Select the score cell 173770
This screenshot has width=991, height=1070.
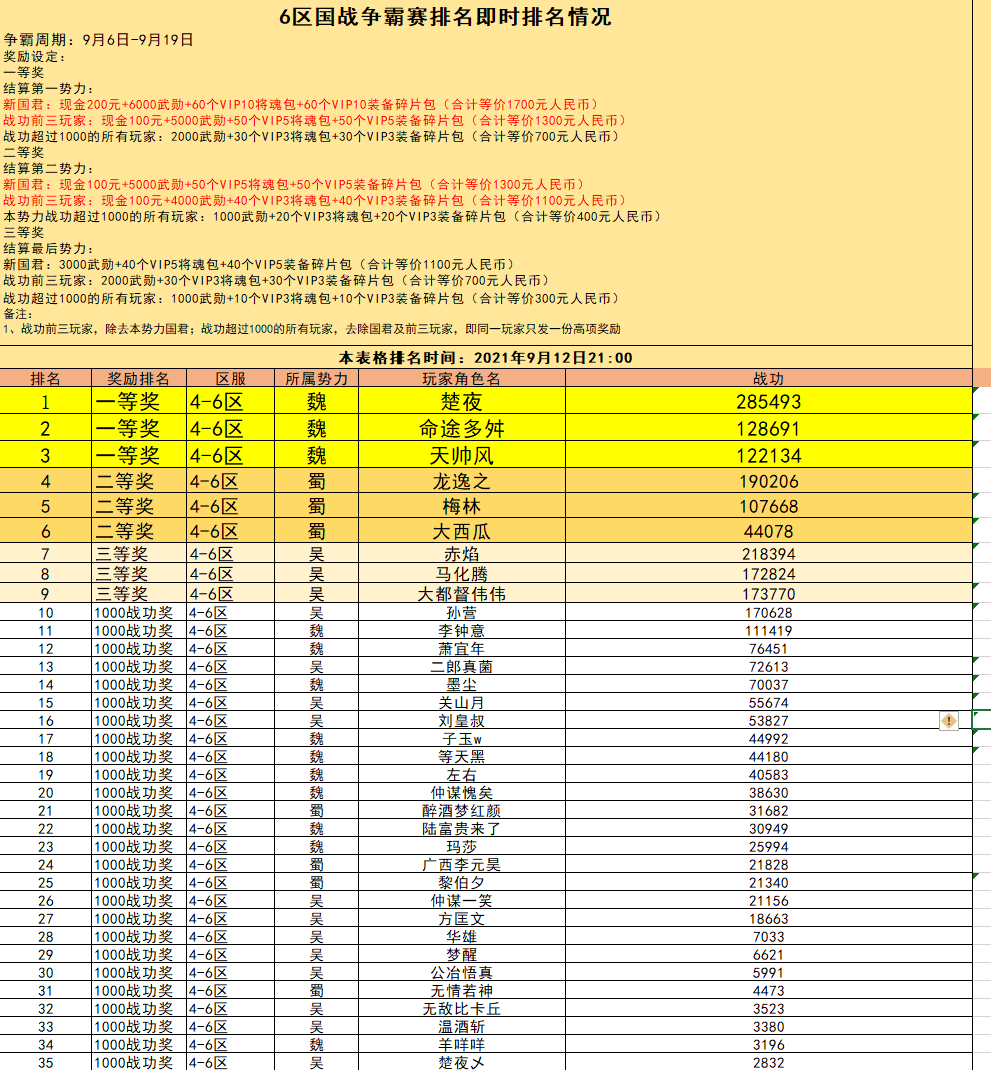[769, 593]
